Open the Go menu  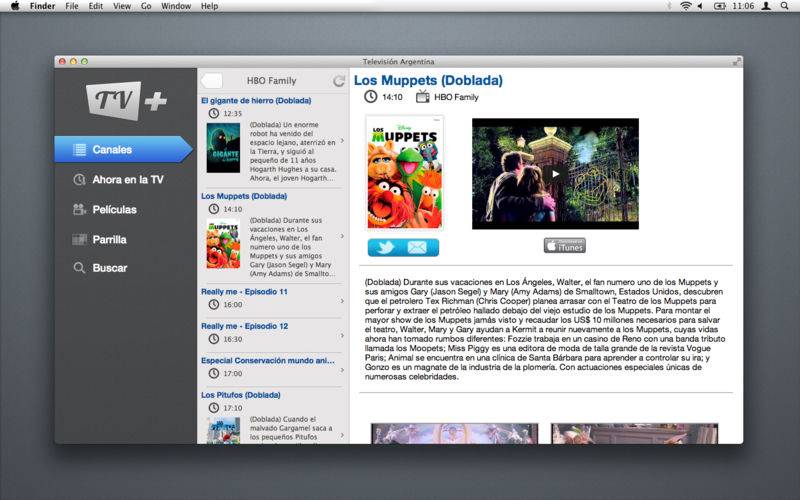(146, 6)
